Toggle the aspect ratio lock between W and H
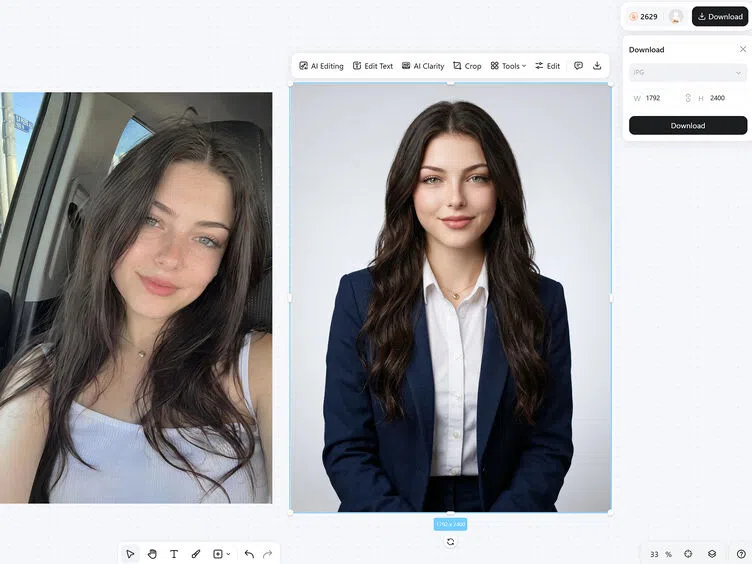 tap(688, 98)
